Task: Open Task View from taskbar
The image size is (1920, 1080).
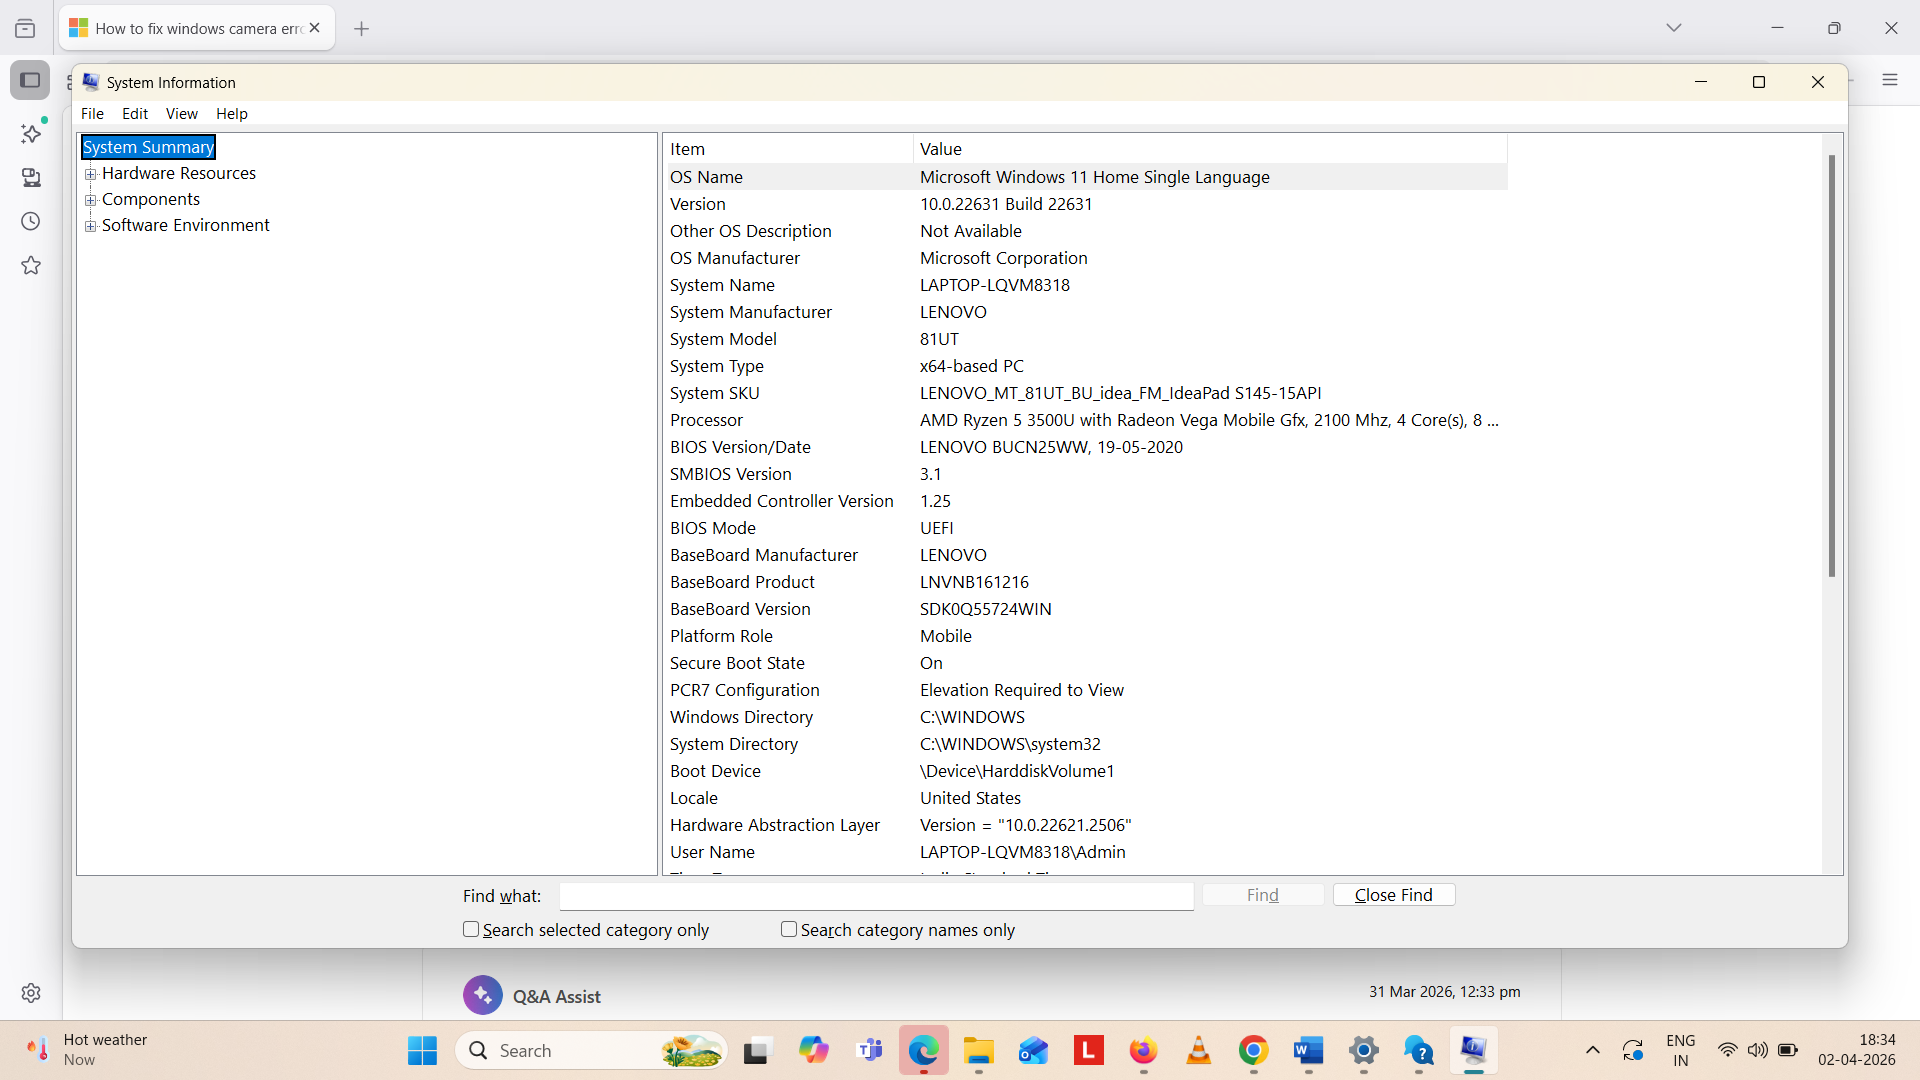Action: [757, 1051]
